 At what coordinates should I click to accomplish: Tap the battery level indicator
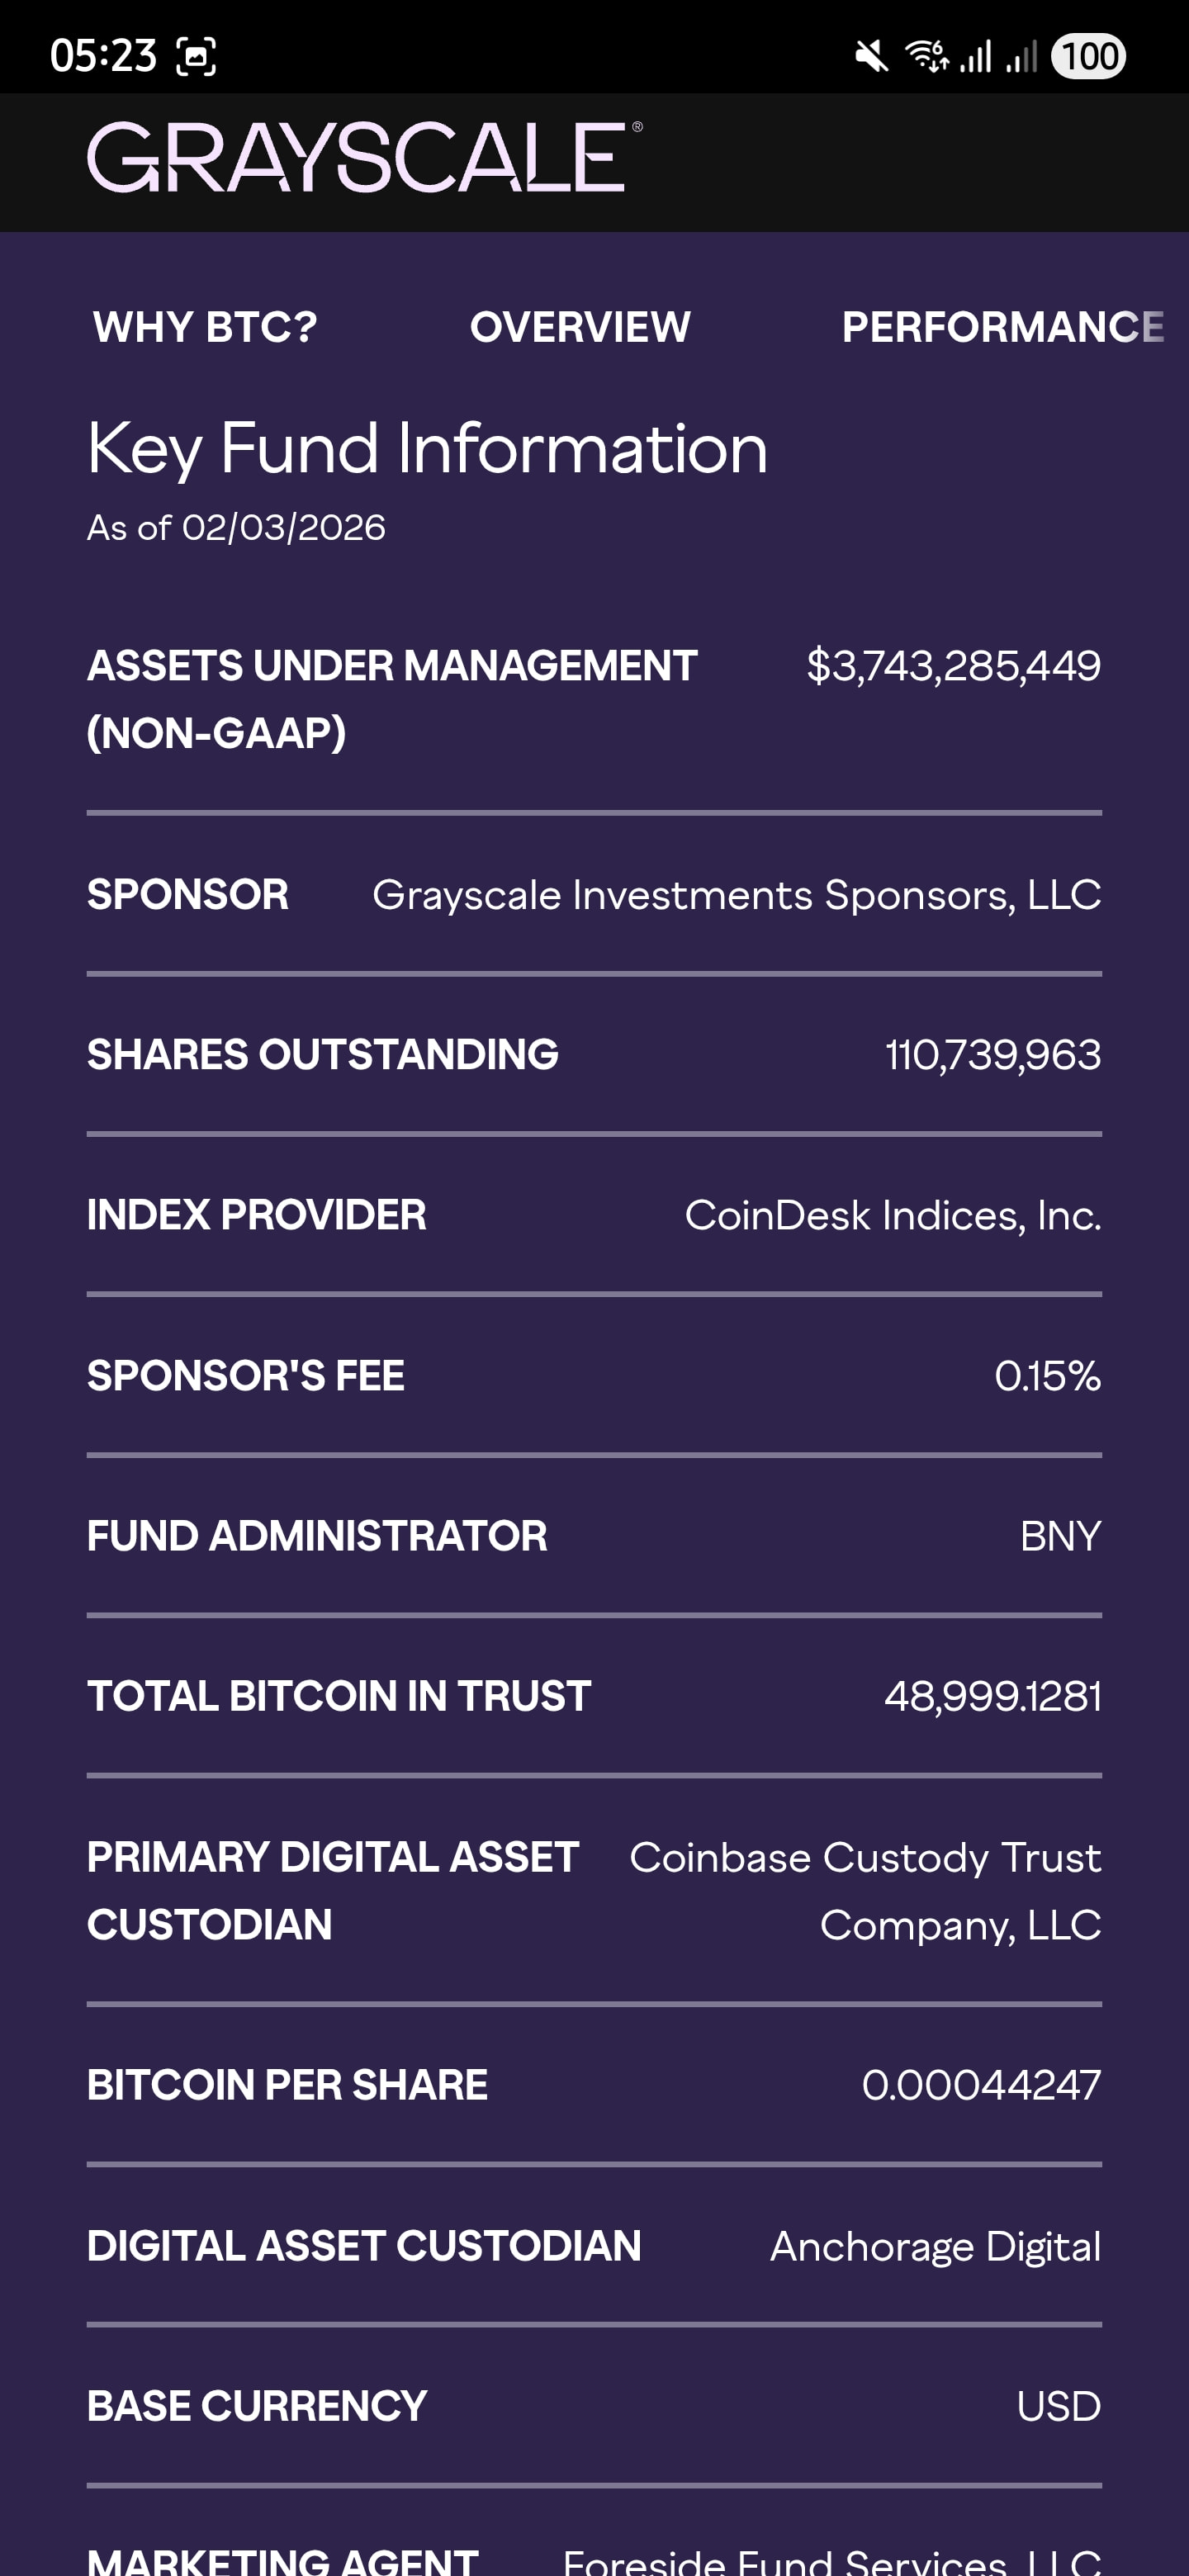1088,56
